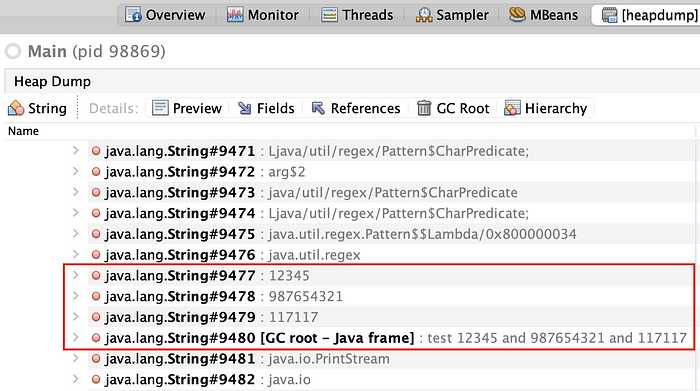
Task: Click the Monitor chart icon
Action: click(234, 15)
